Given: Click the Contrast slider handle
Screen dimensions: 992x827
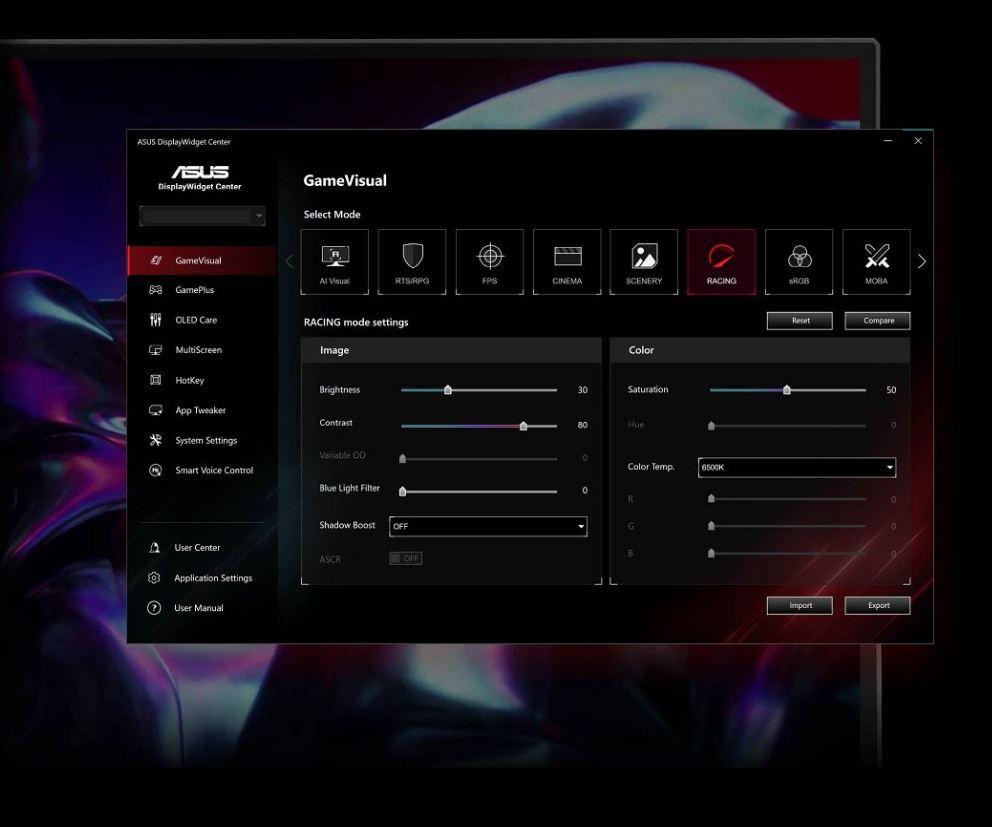Looking at the screenshot, I should 523,426.
